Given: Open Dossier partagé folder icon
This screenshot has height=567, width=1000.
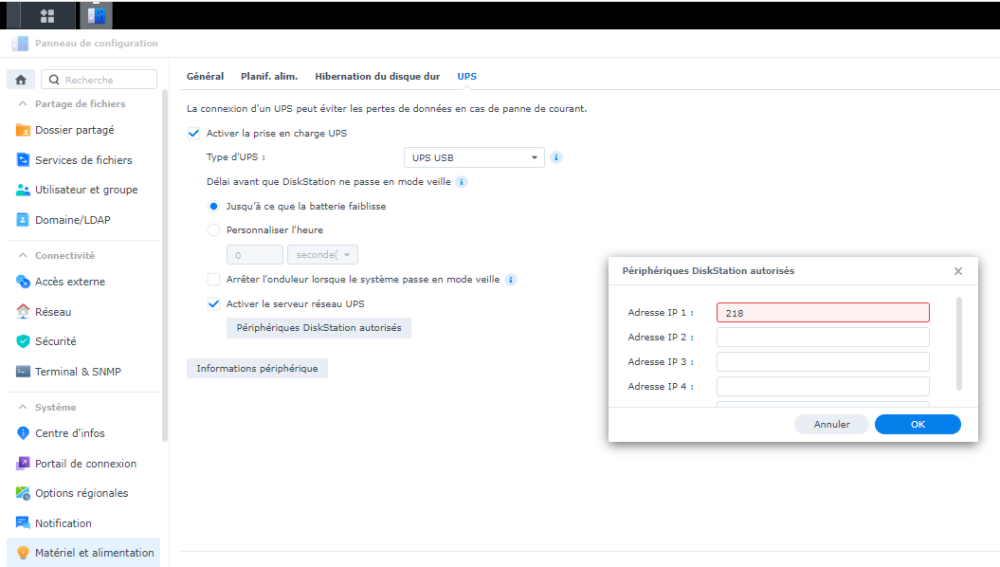Looking at the screenshot, I should click(x=23, y=130).
